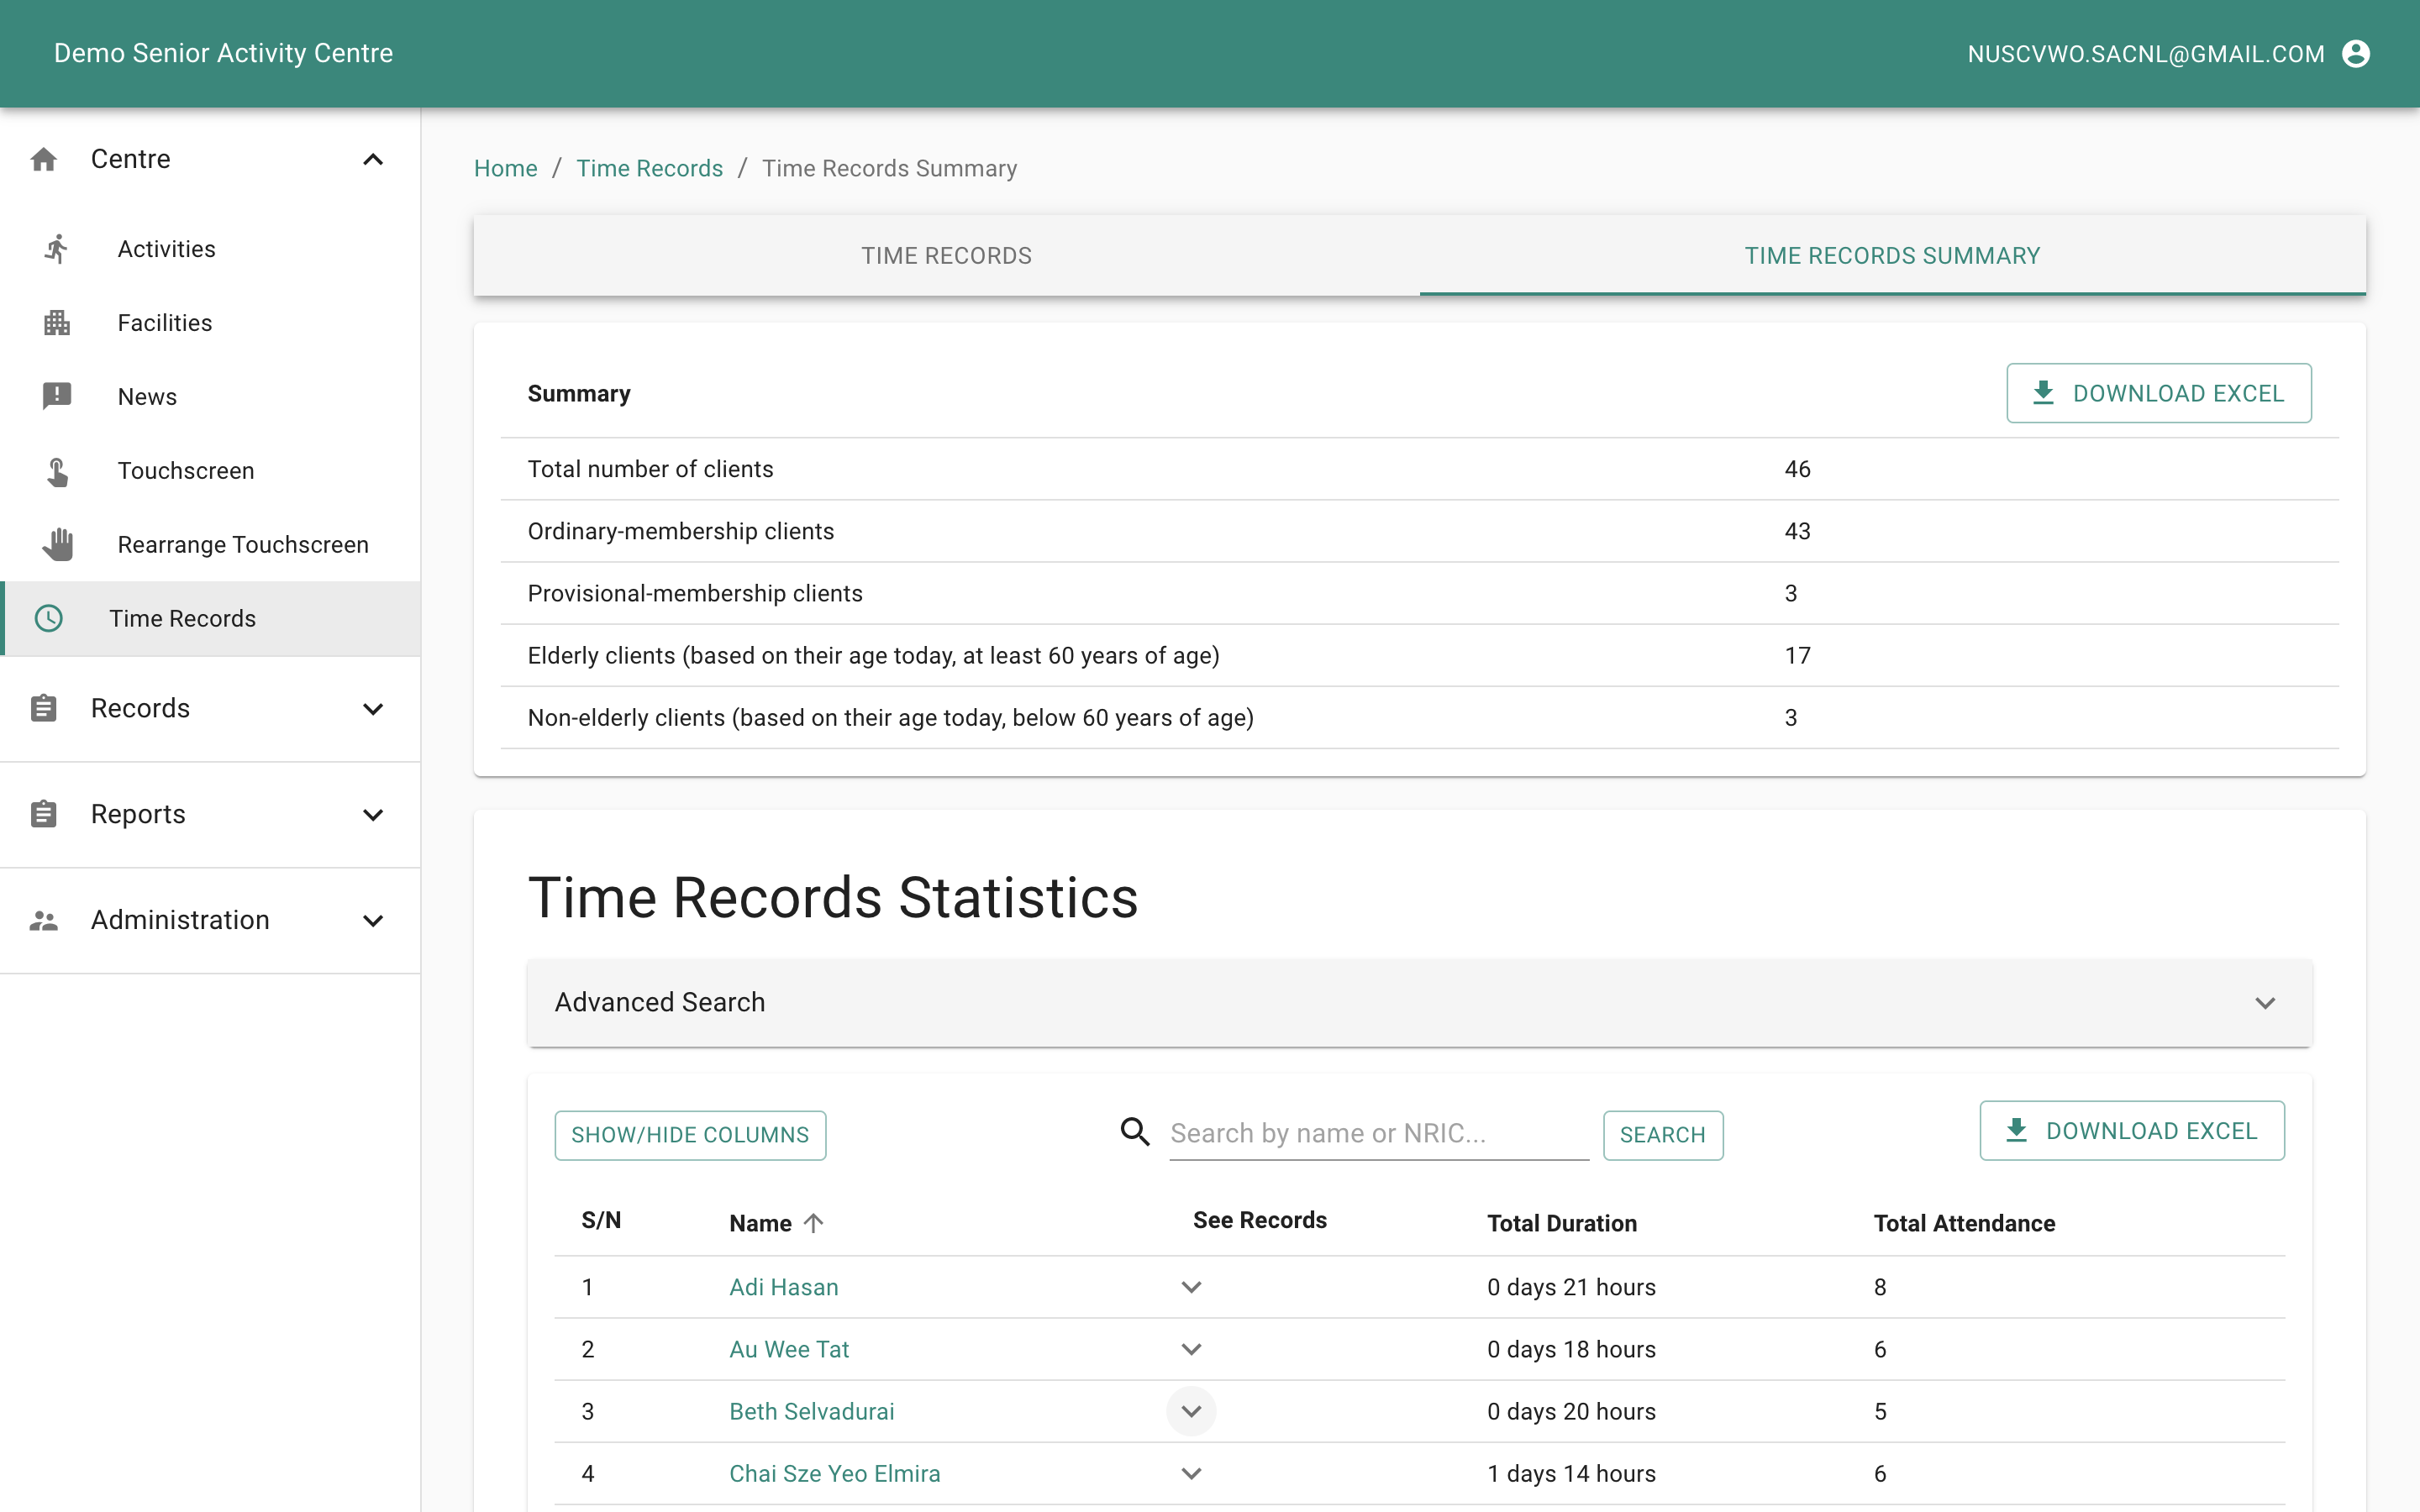Click the "Time Records Statistics" heading
Screen dimensions: 2420x1512
click(x=832, y=897)
